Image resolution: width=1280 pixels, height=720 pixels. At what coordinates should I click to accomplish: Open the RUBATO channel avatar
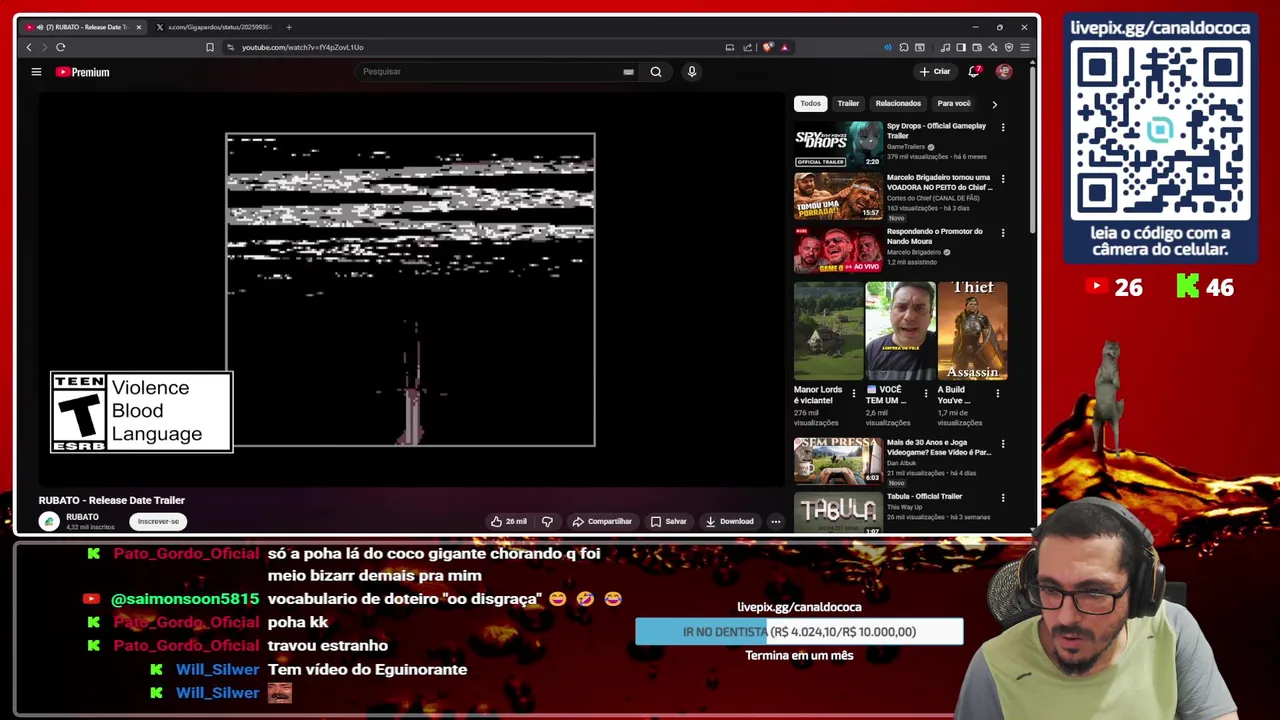pyautogui.click(x=49, y=521)
